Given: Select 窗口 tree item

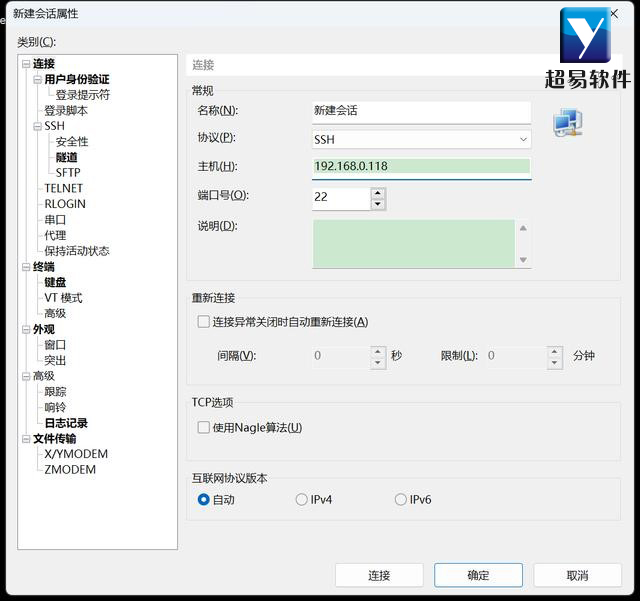Looking at the screenshot, I should click(x=55, y=345).
